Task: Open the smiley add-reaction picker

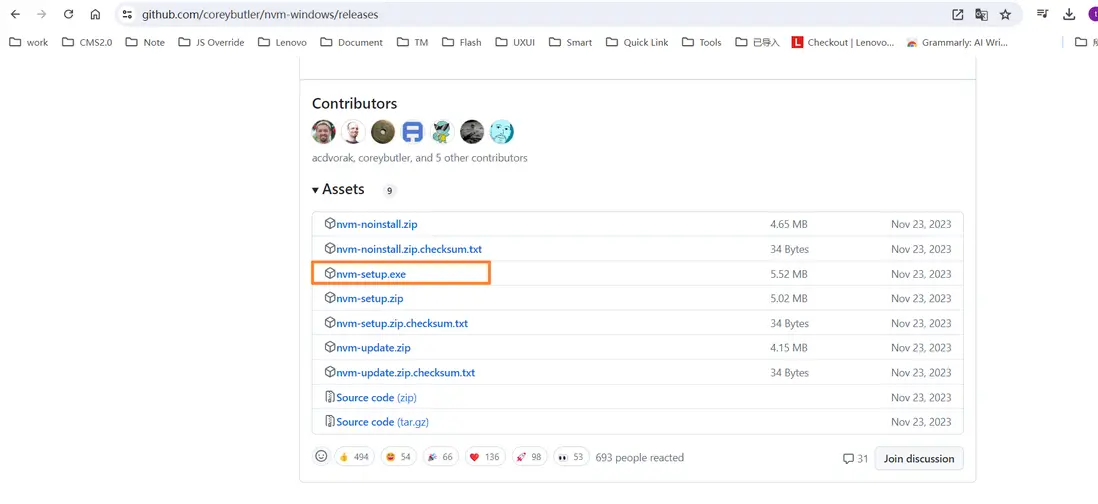Action: coord(321,456)
